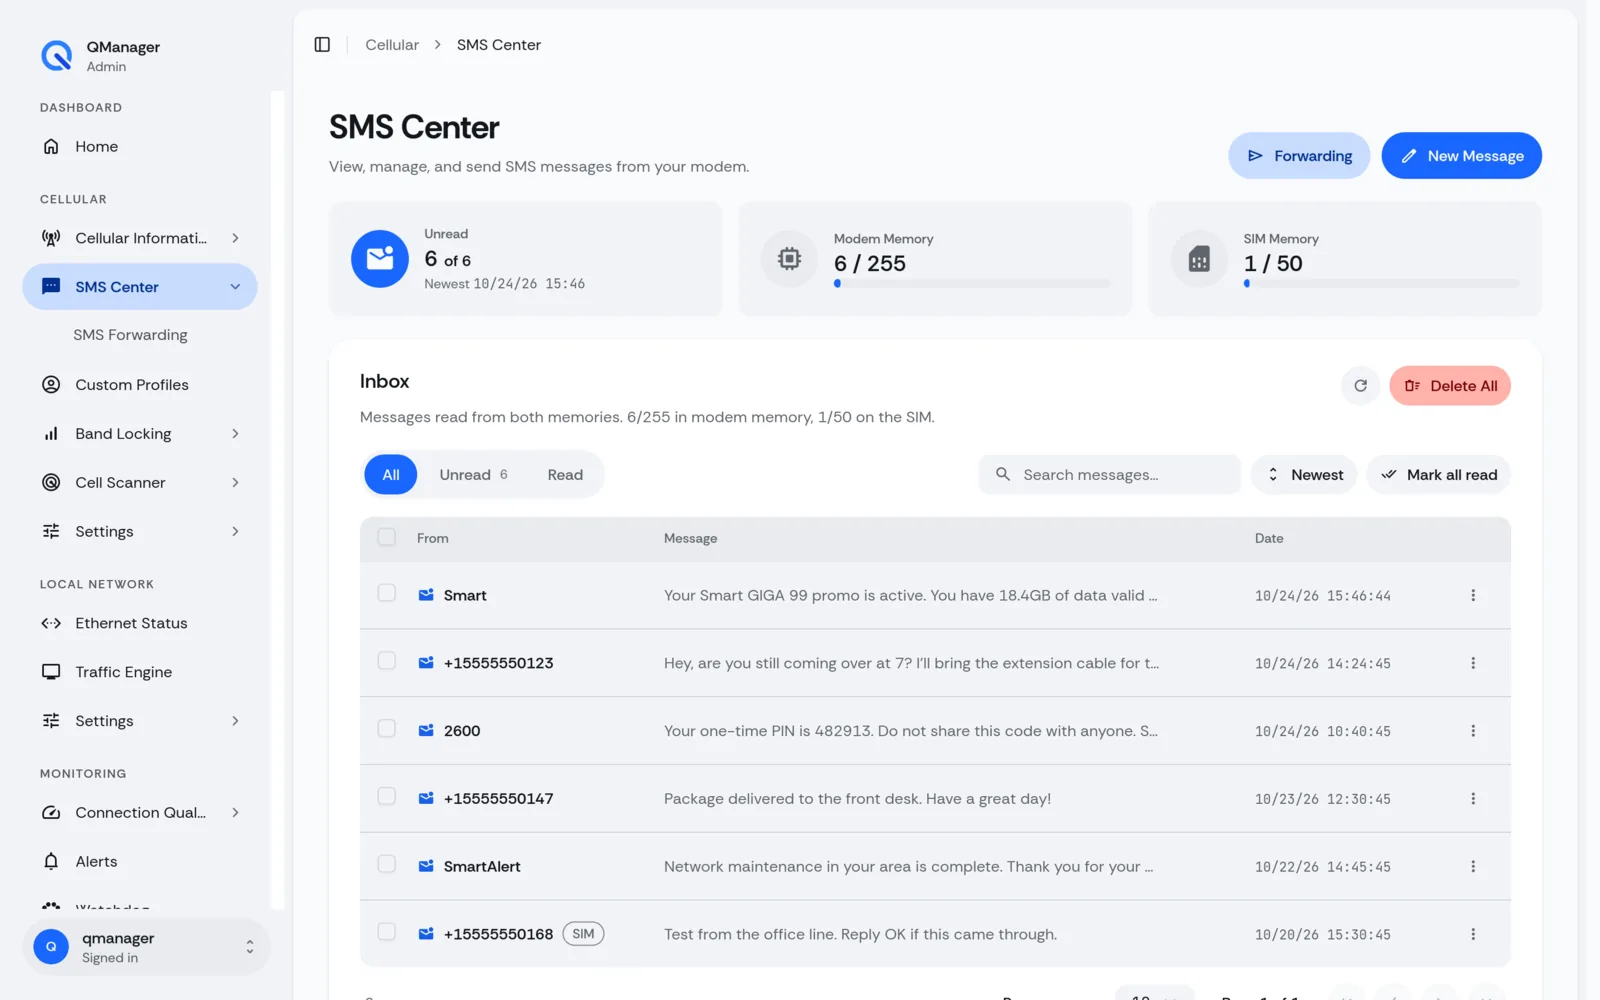This screenshot has width=1600, height=1000.
Task: Open row actions for +15555550147 message
Action: [1473, 799]
